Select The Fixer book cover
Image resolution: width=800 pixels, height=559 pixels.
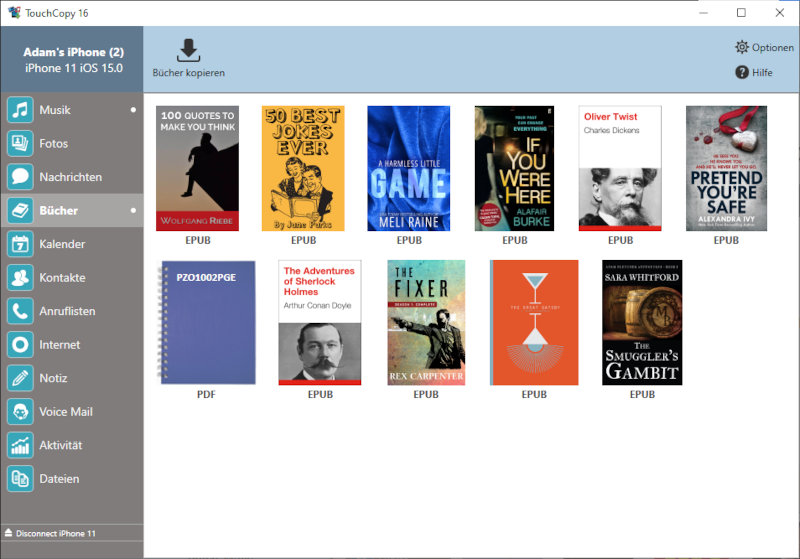(x=426, y=322)
